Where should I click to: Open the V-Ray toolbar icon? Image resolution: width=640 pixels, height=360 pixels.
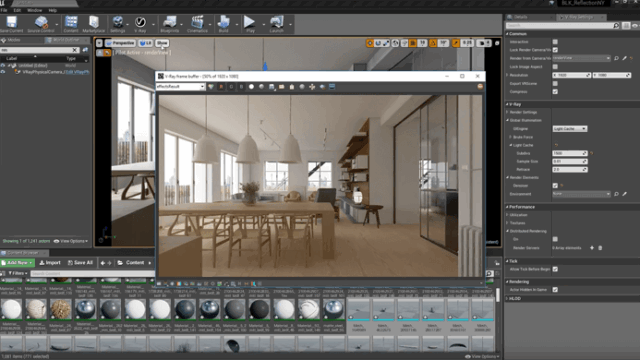(140, 24)
